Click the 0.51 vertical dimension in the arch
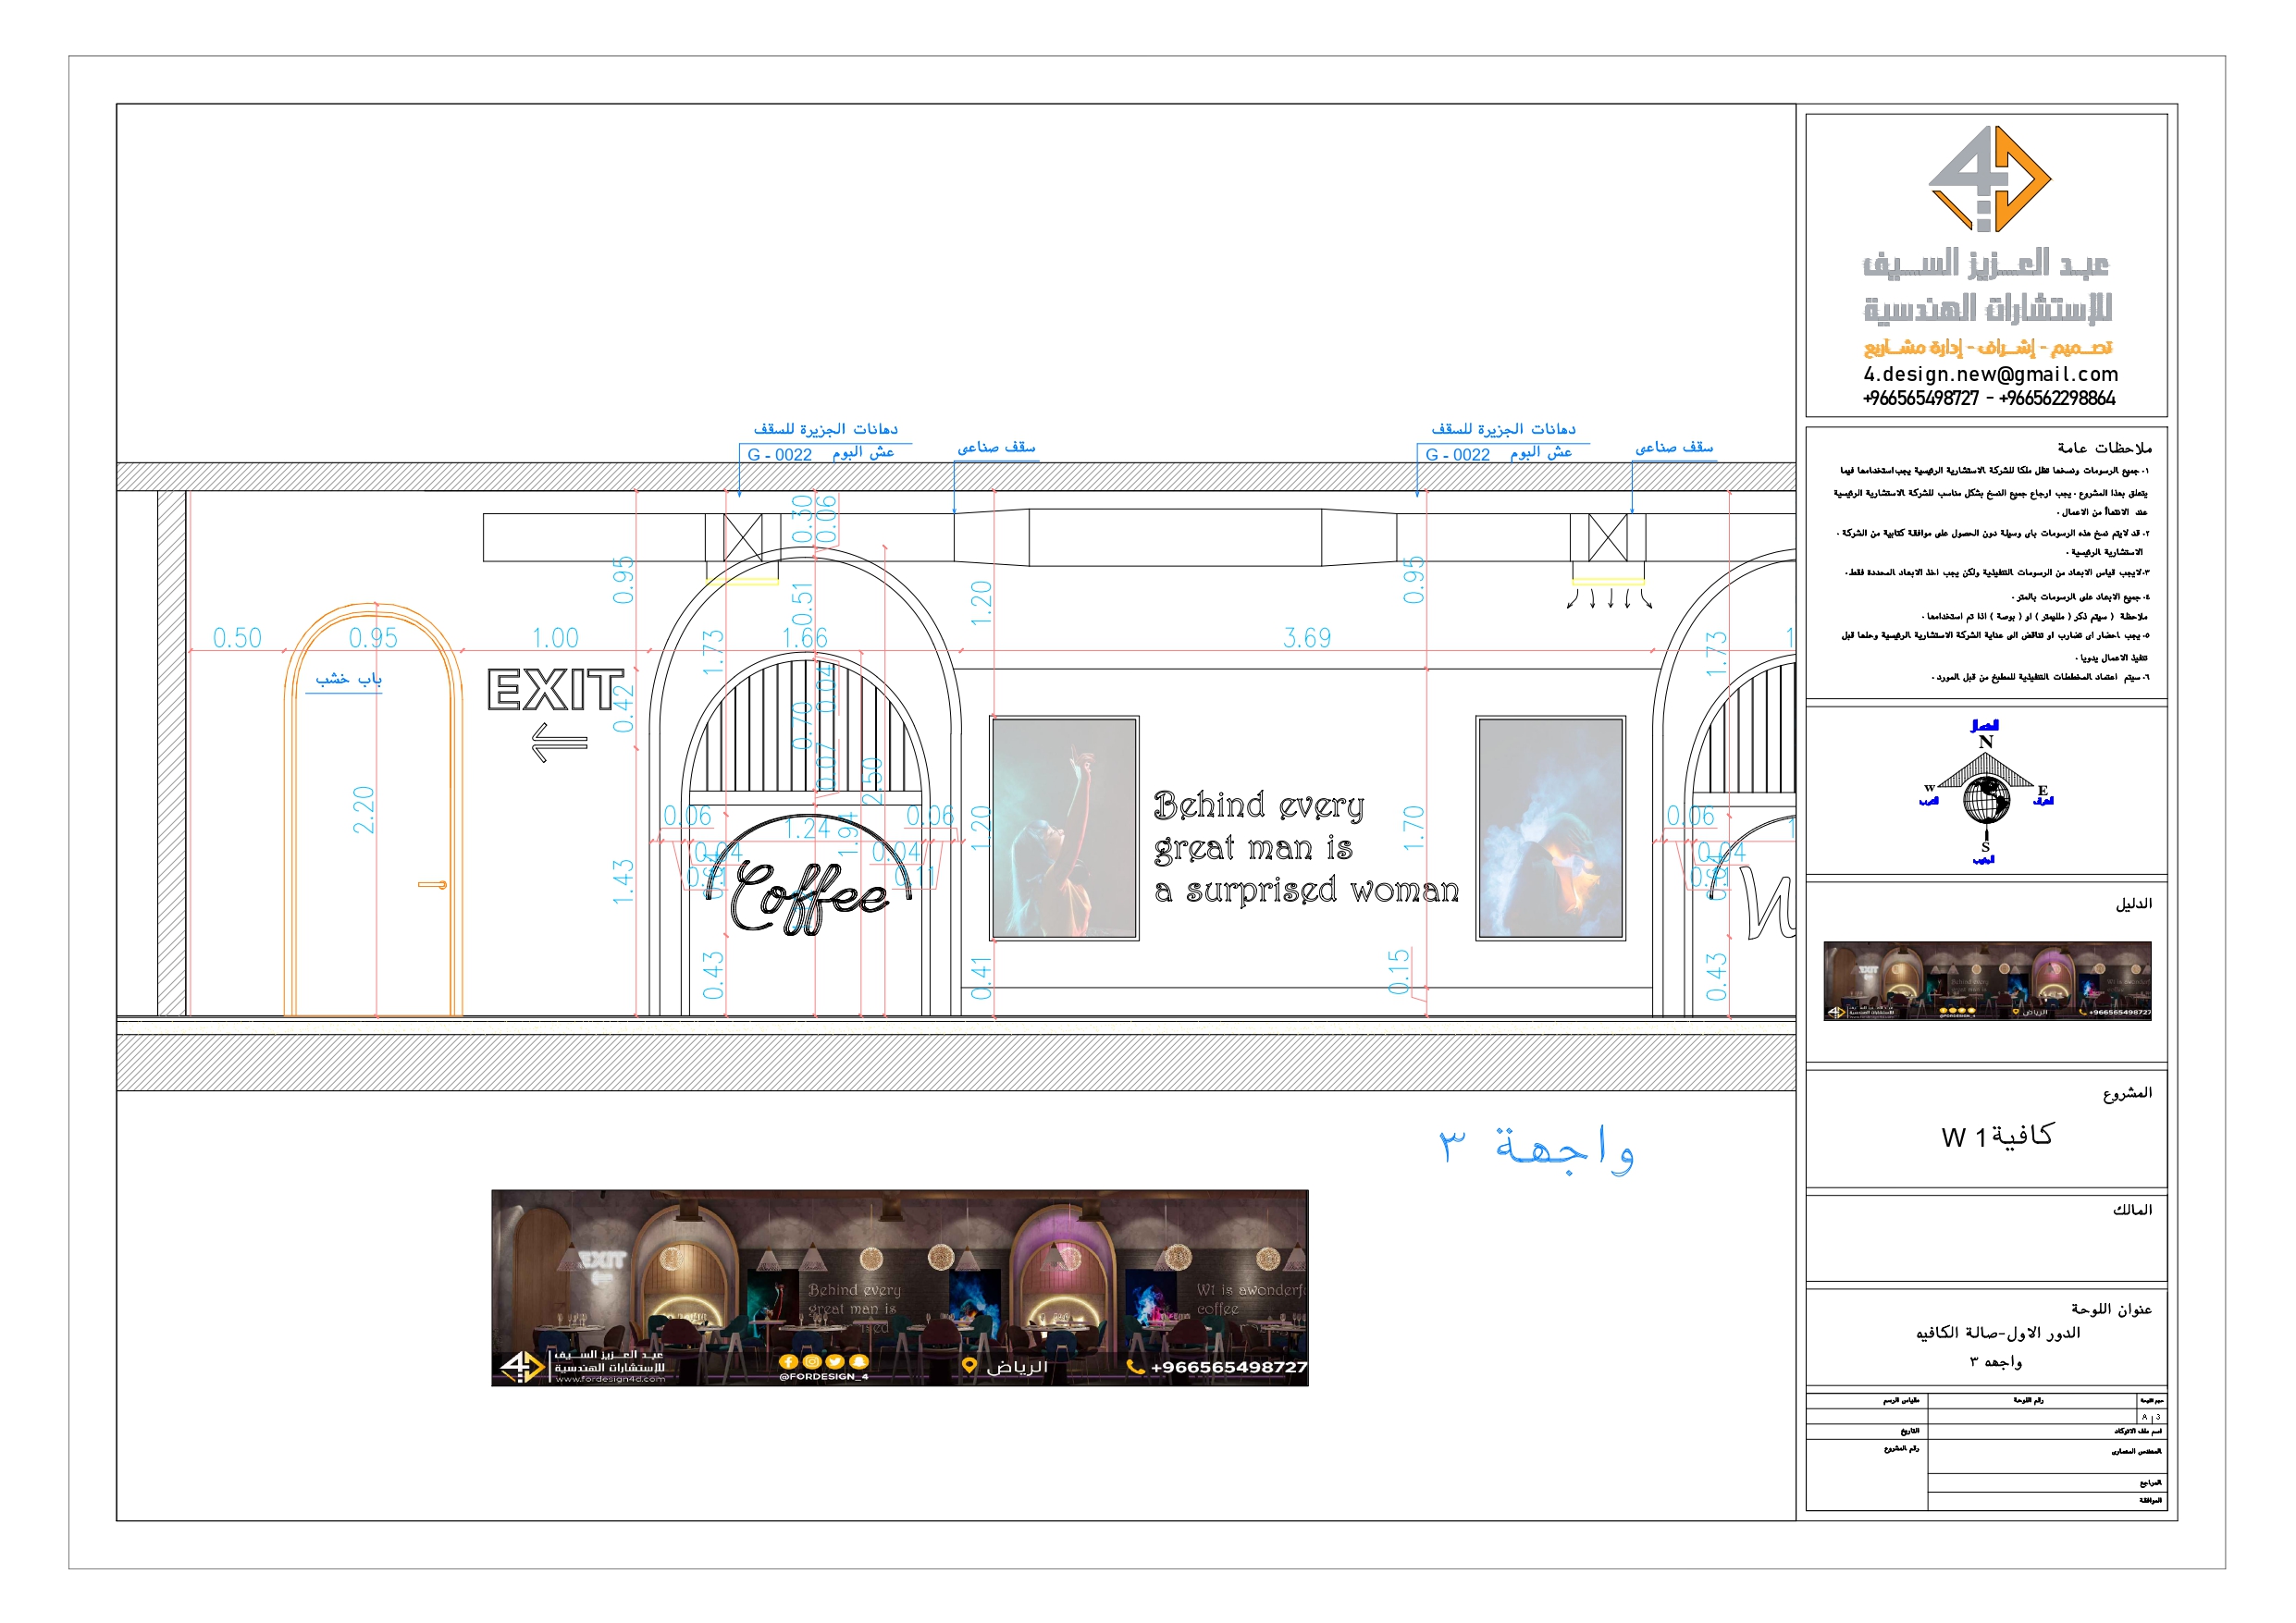The height and width of the screenshot is (1623, 2296). tap(802, 604)
